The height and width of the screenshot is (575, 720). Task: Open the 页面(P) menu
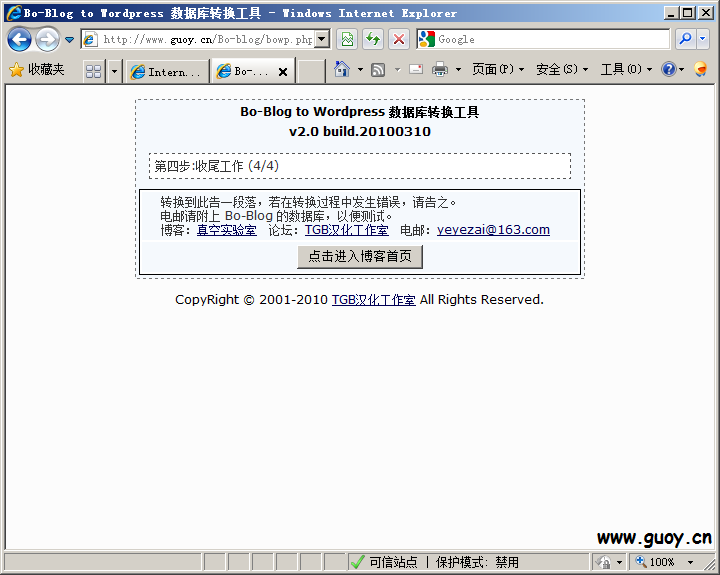click(498, 69)
